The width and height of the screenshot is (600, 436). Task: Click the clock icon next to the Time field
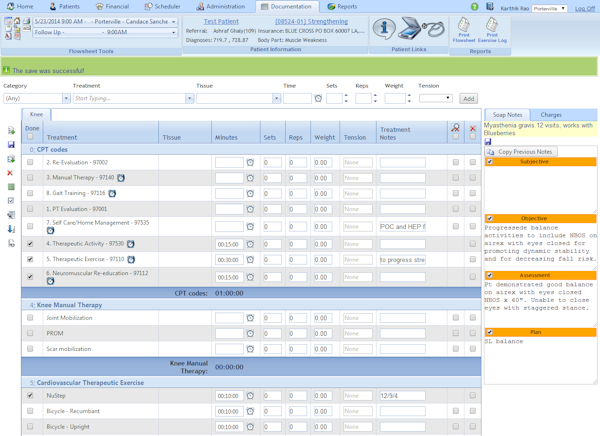click(x=318, y=98)
